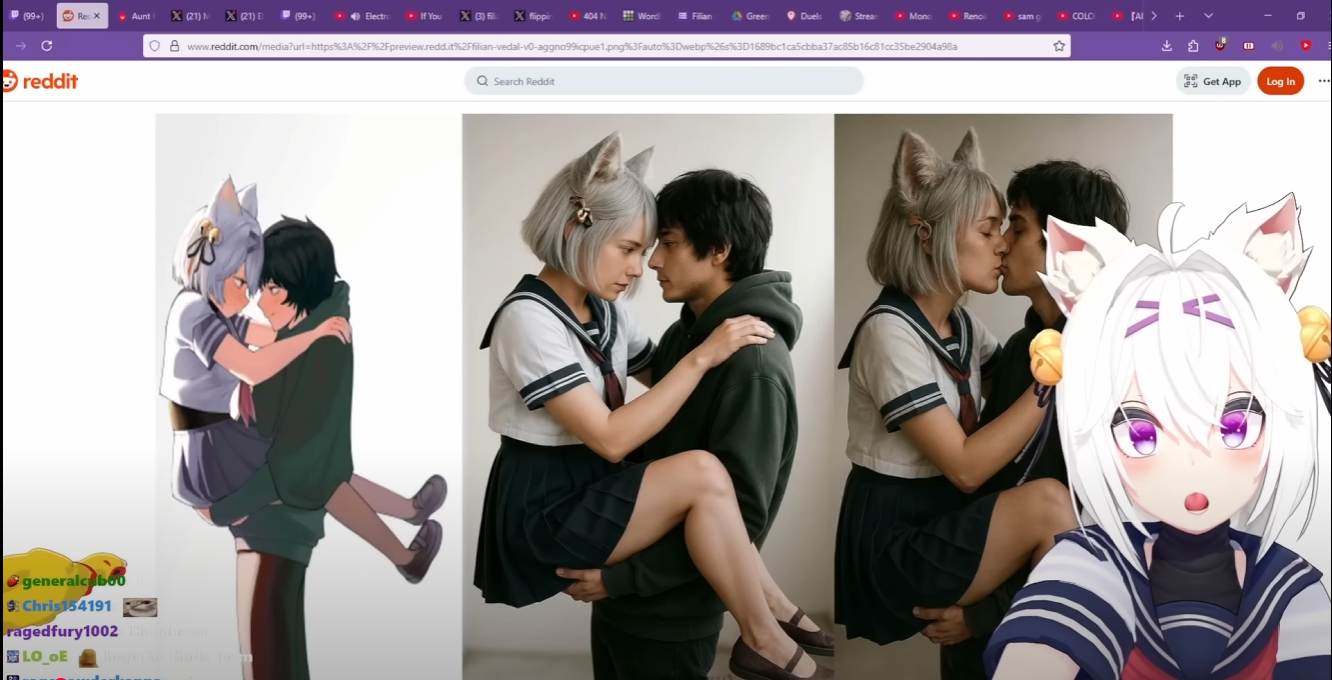Click the faded speaker extension icon

pos(1277,46)
